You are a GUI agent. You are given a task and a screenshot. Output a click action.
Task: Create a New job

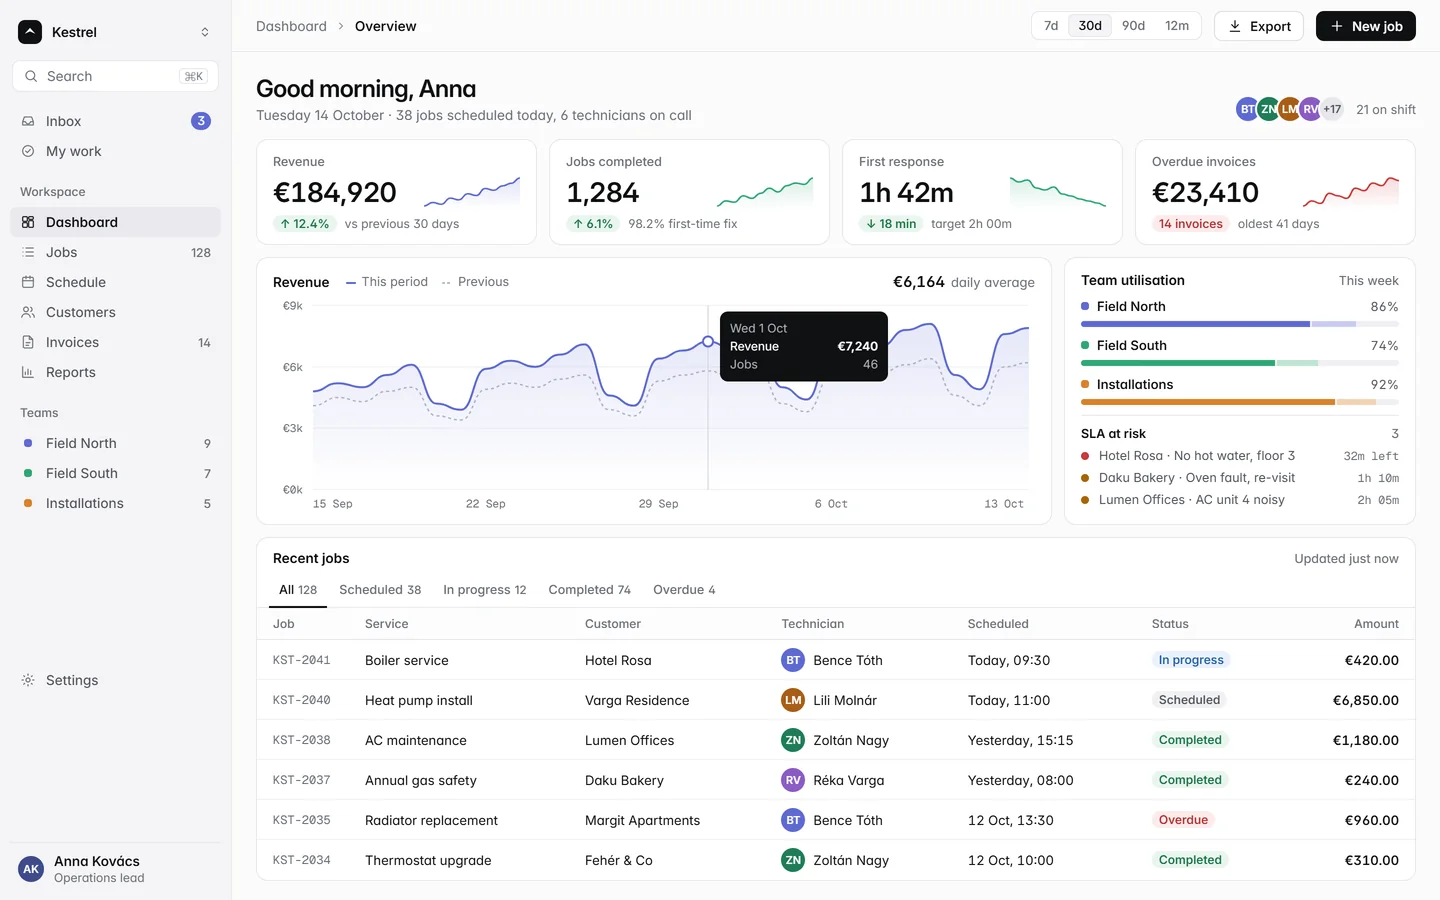point(1366,26)
